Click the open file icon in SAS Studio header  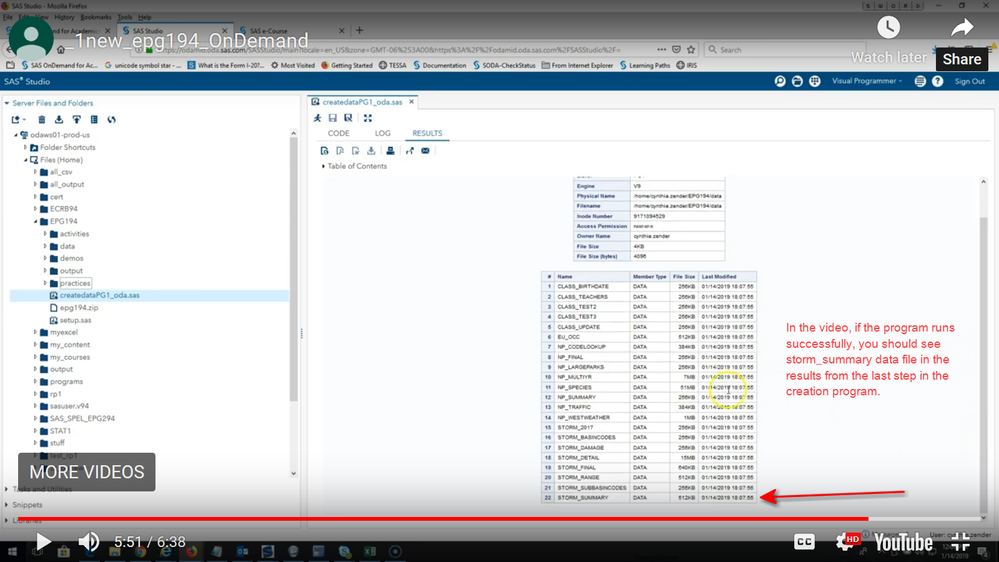(797, 82)
